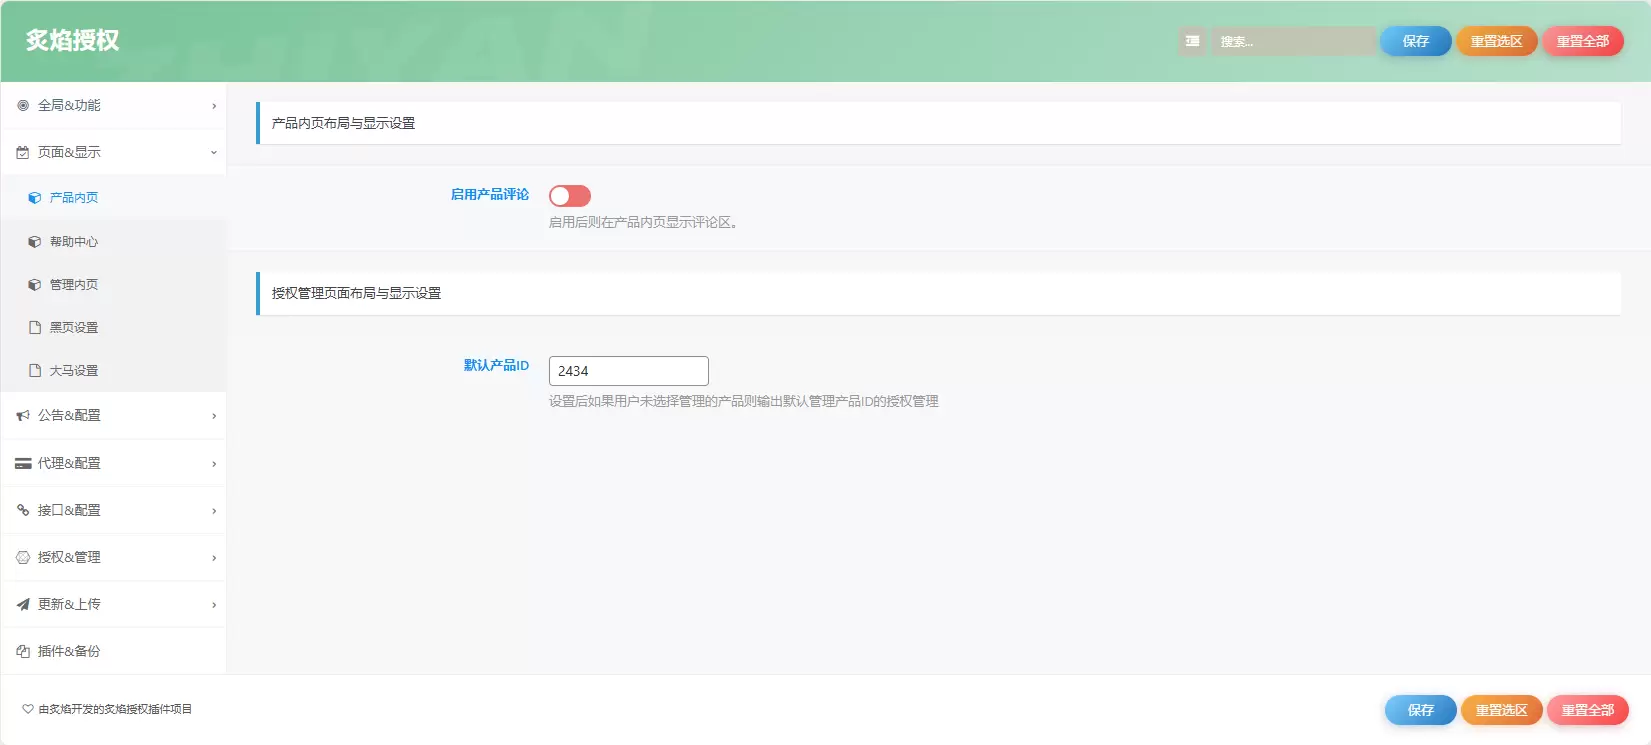Expand the 代理&配置 chevron
Screen dimensions: 1651x745
(x=214, y=464)
